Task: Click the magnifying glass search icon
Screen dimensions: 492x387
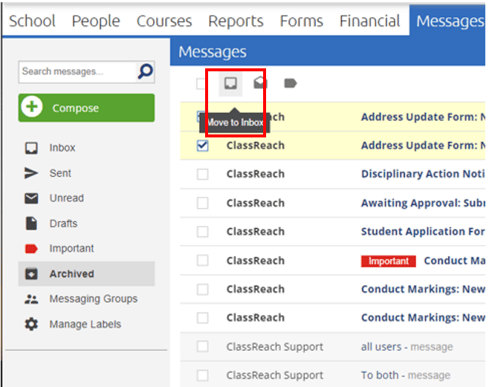Action: pos(146,72)
